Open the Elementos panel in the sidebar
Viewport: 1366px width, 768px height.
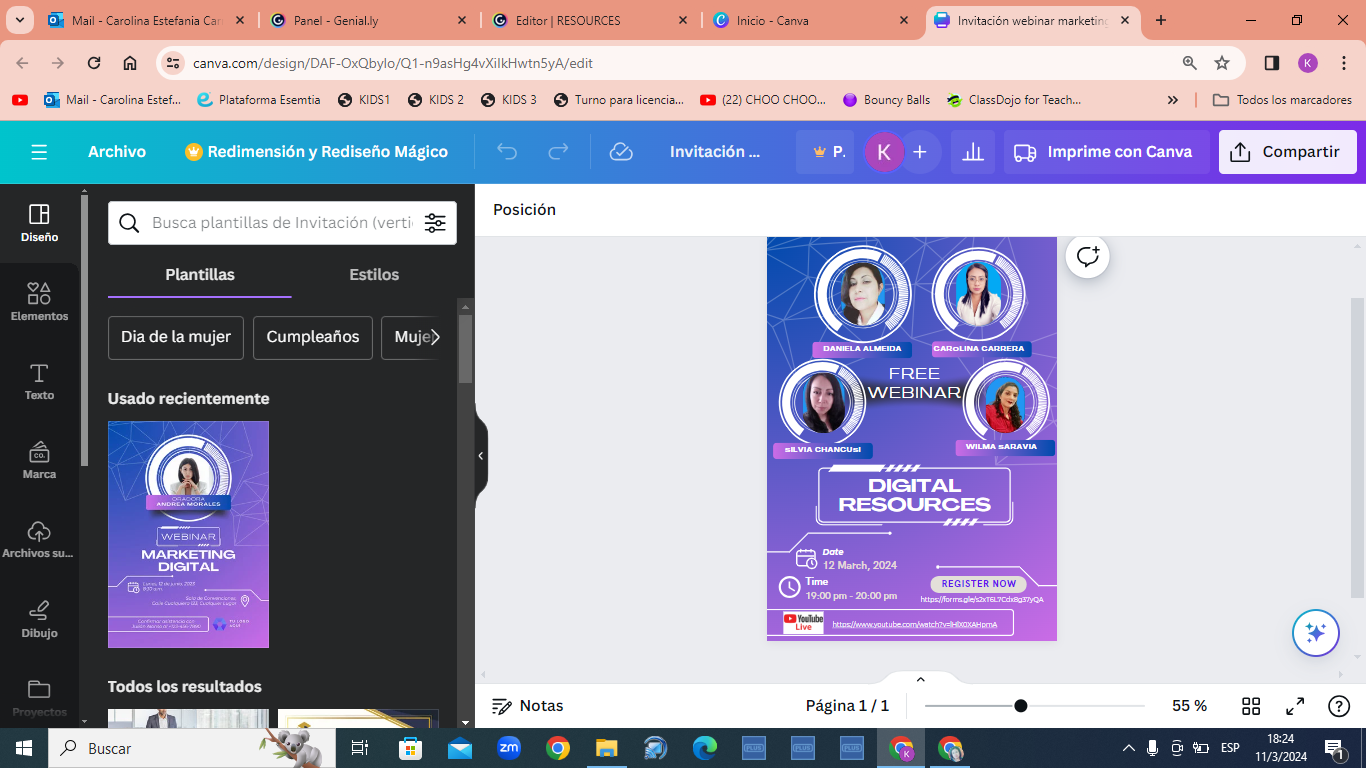point(39,300)
